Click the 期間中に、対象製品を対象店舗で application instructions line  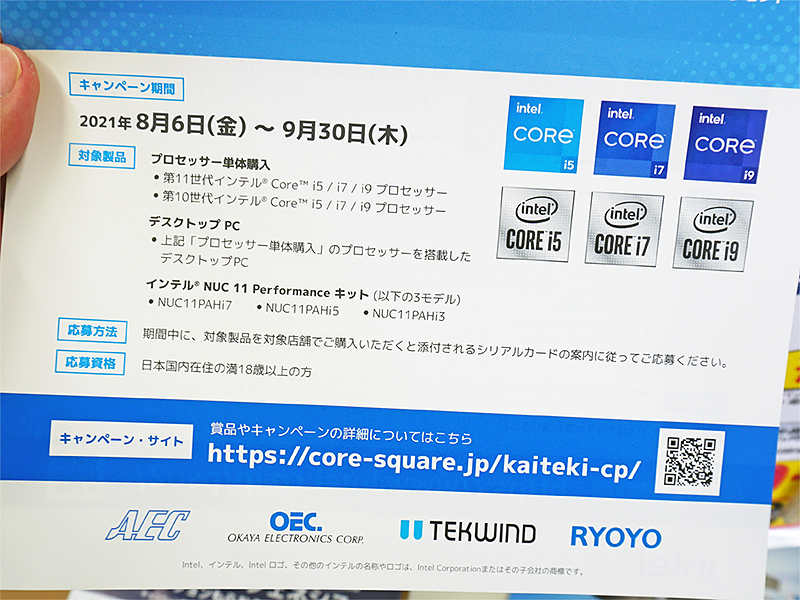(435, 348)
